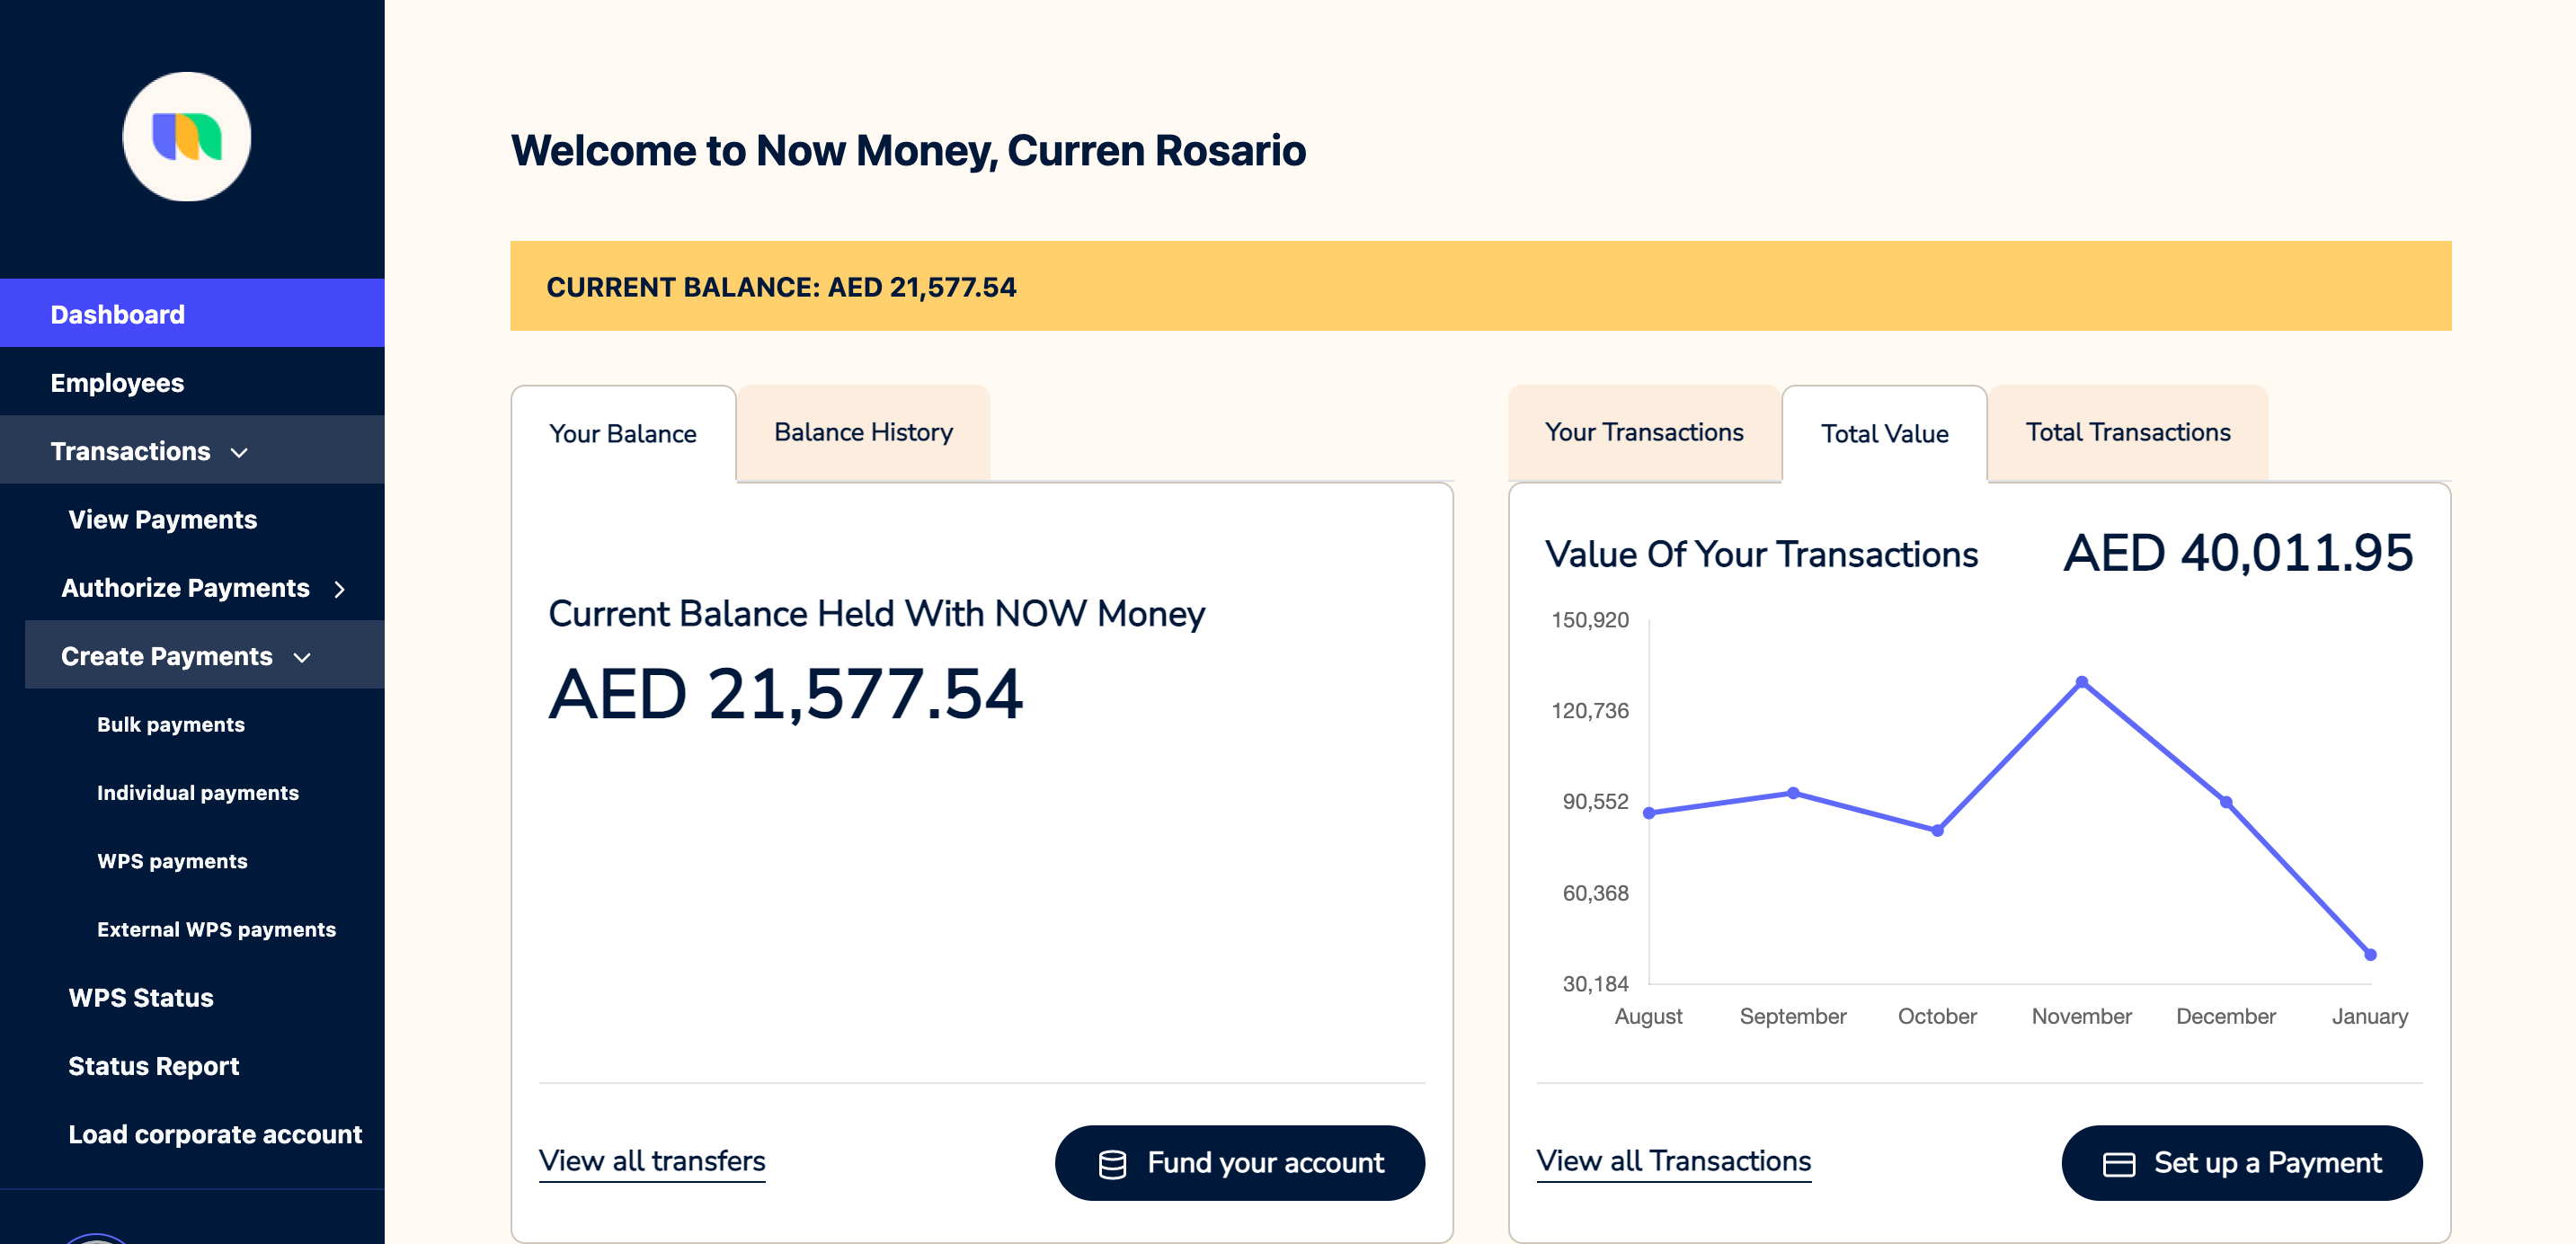Click the September data point on chart
The image size is (2576, 1244).
tap(1793, 793)
